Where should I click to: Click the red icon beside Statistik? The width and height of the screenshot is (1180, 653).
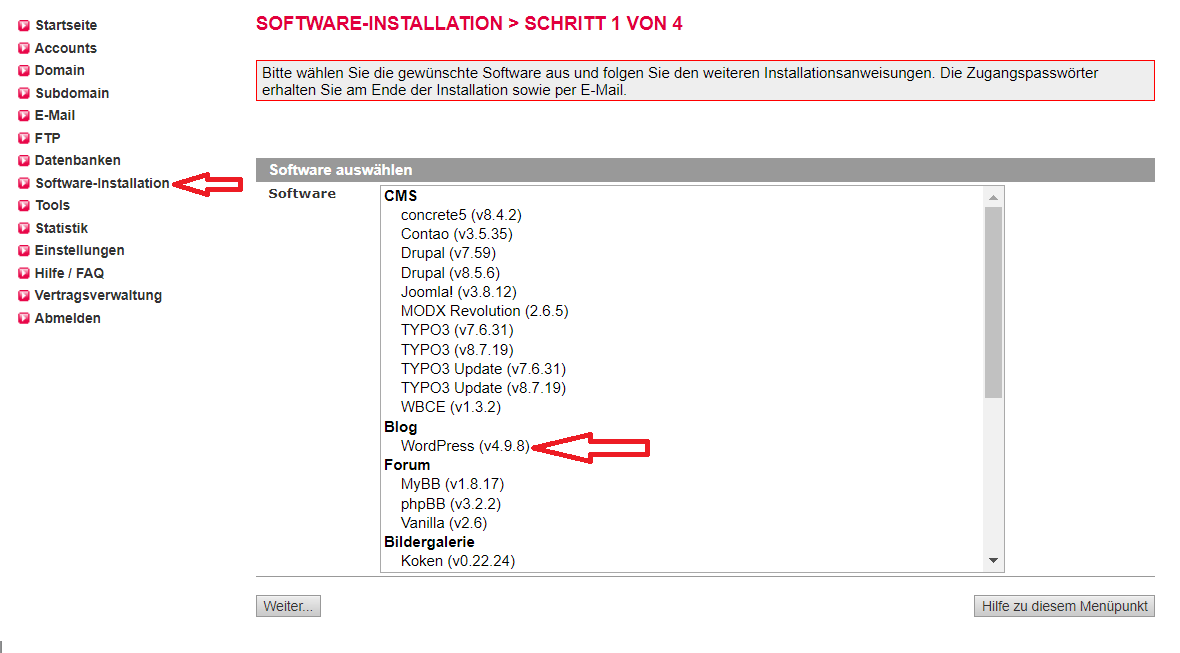point(24,228)
